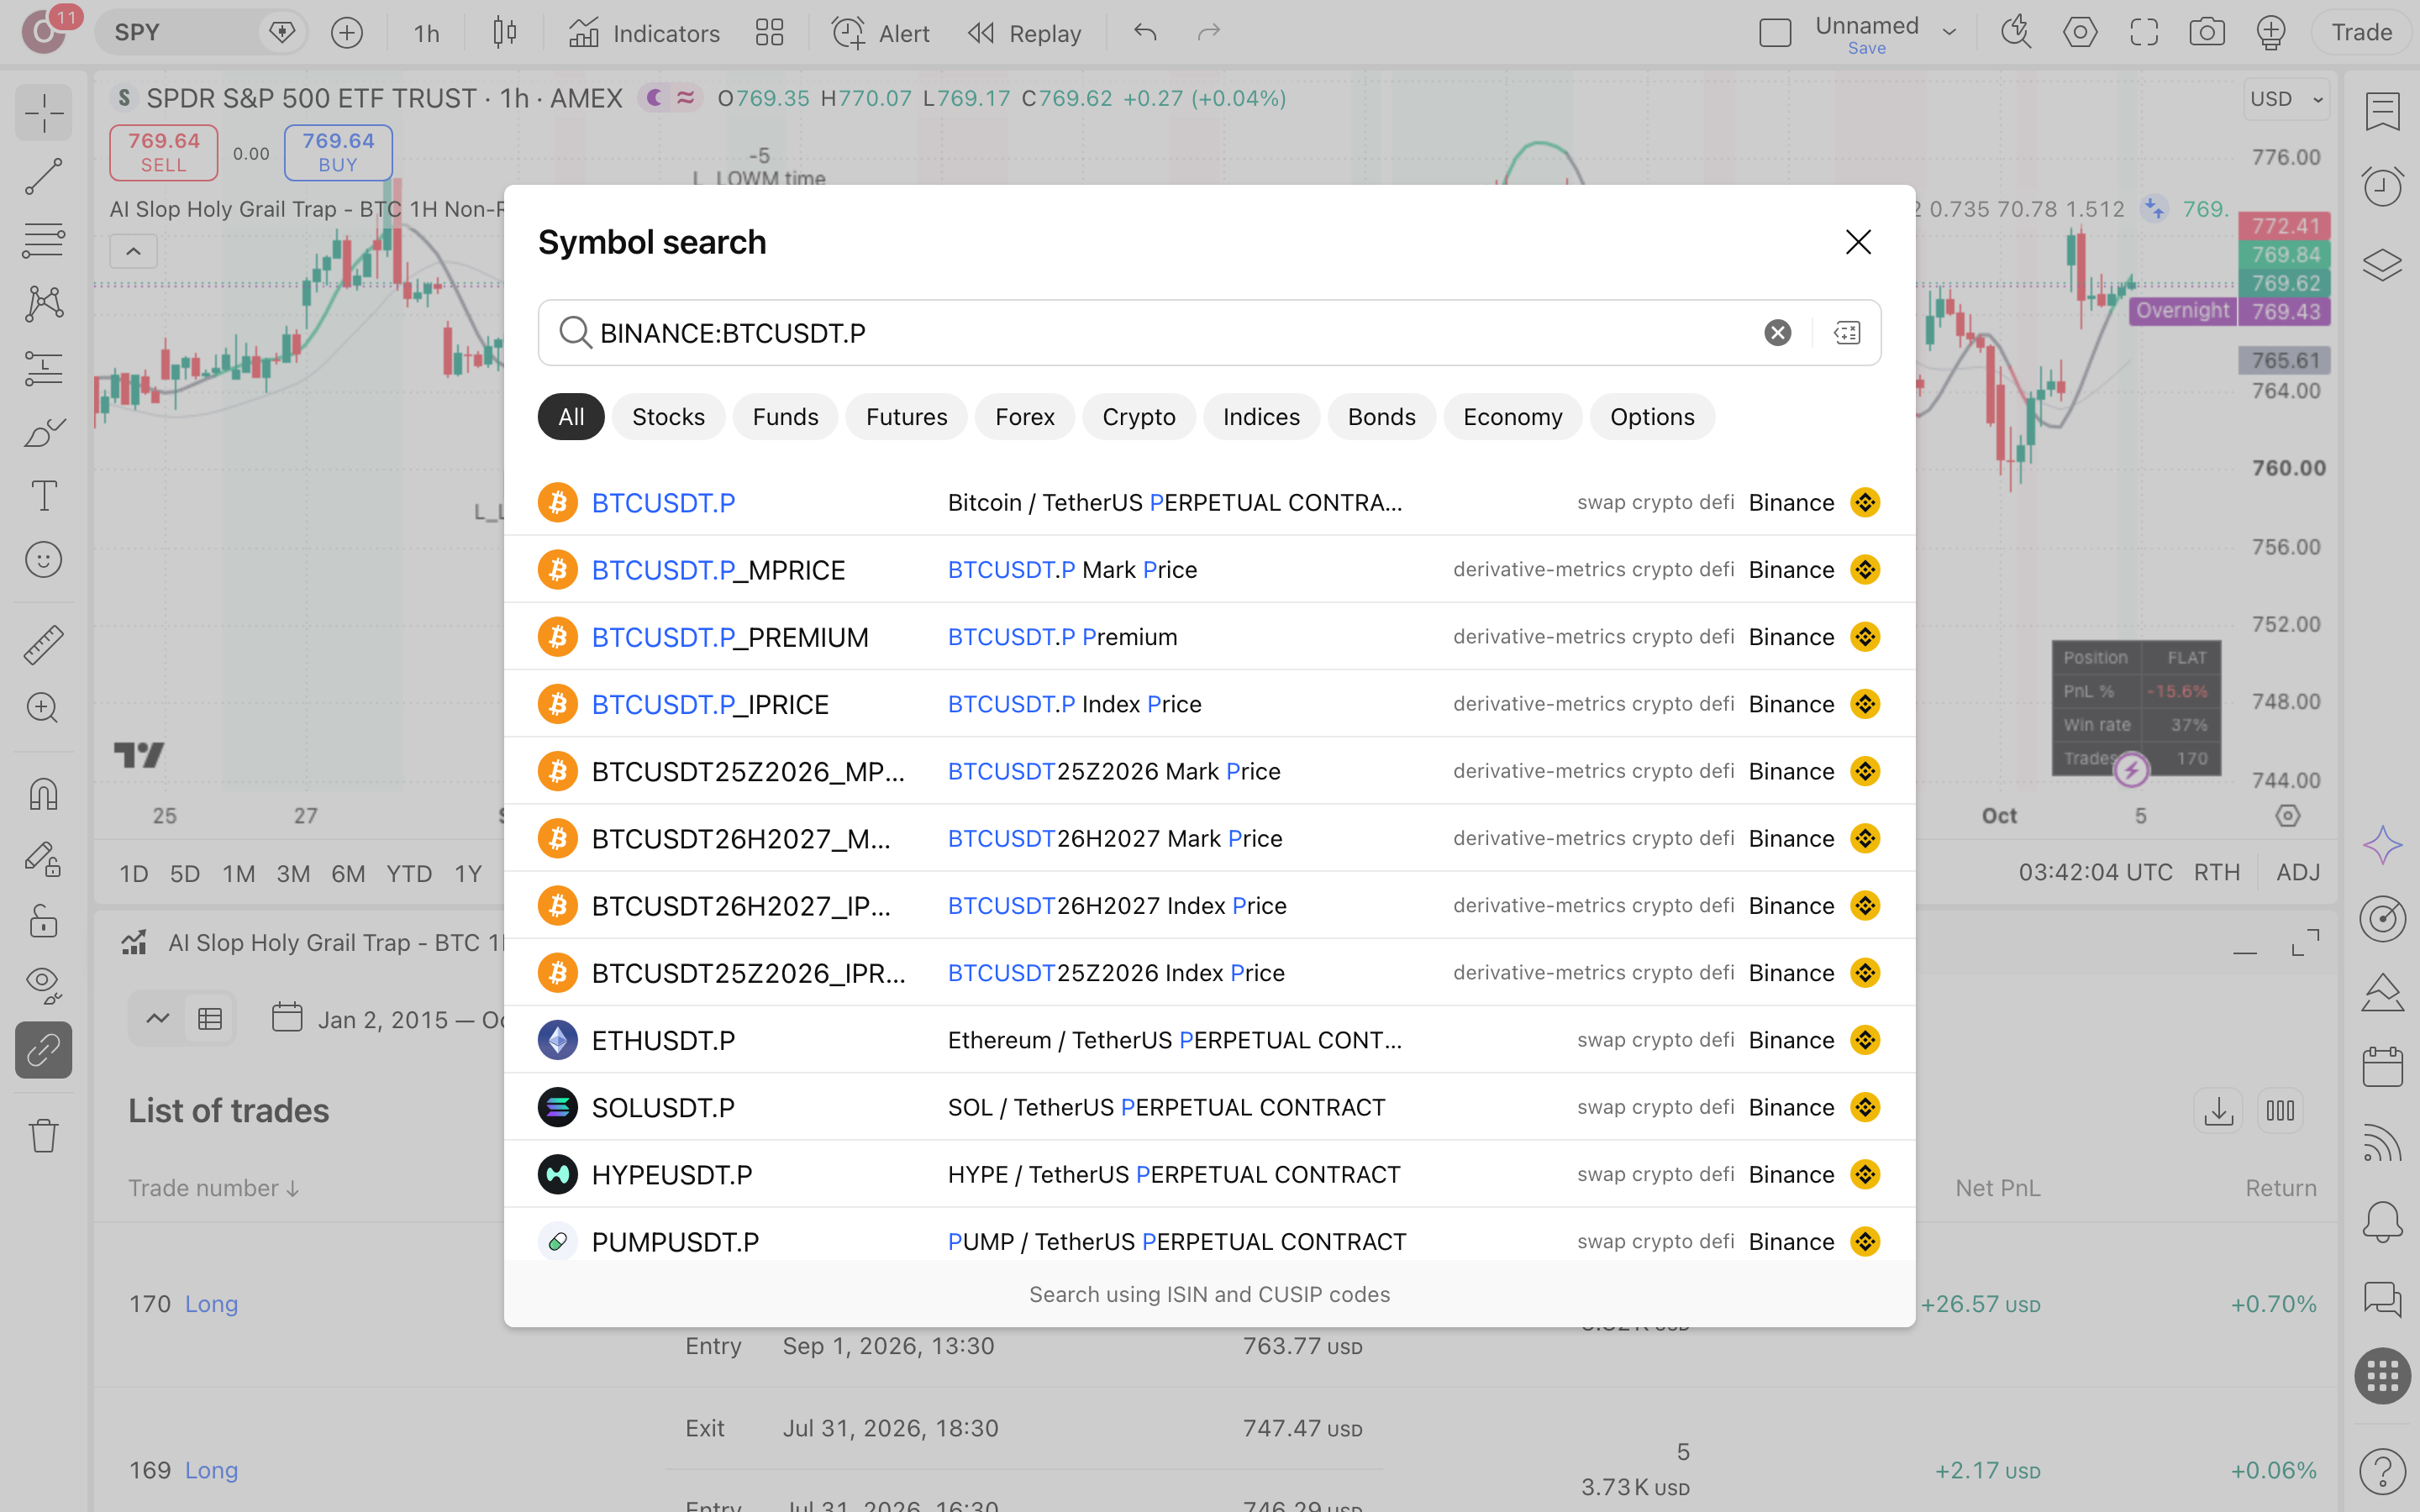Close the Symbol search dialog
This screenshot has height=1512, width=2420.
[1858, 242]
